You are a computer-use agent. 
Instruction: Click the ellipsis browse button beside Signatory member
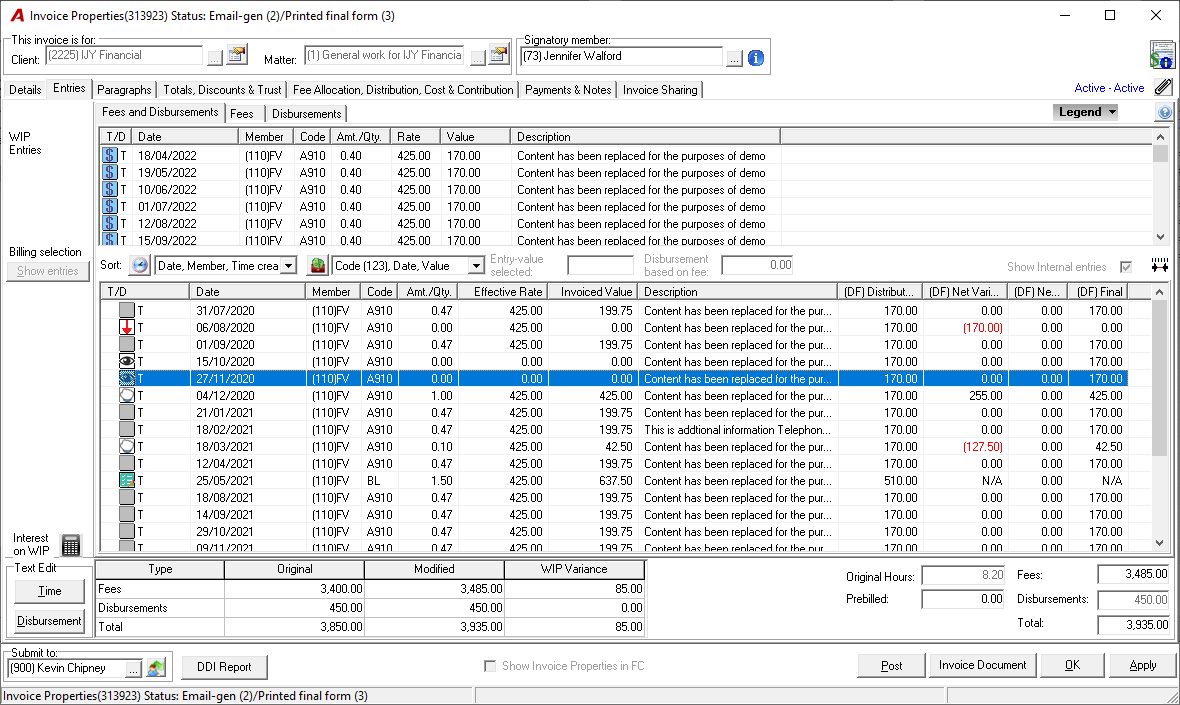tap(734, 58)
